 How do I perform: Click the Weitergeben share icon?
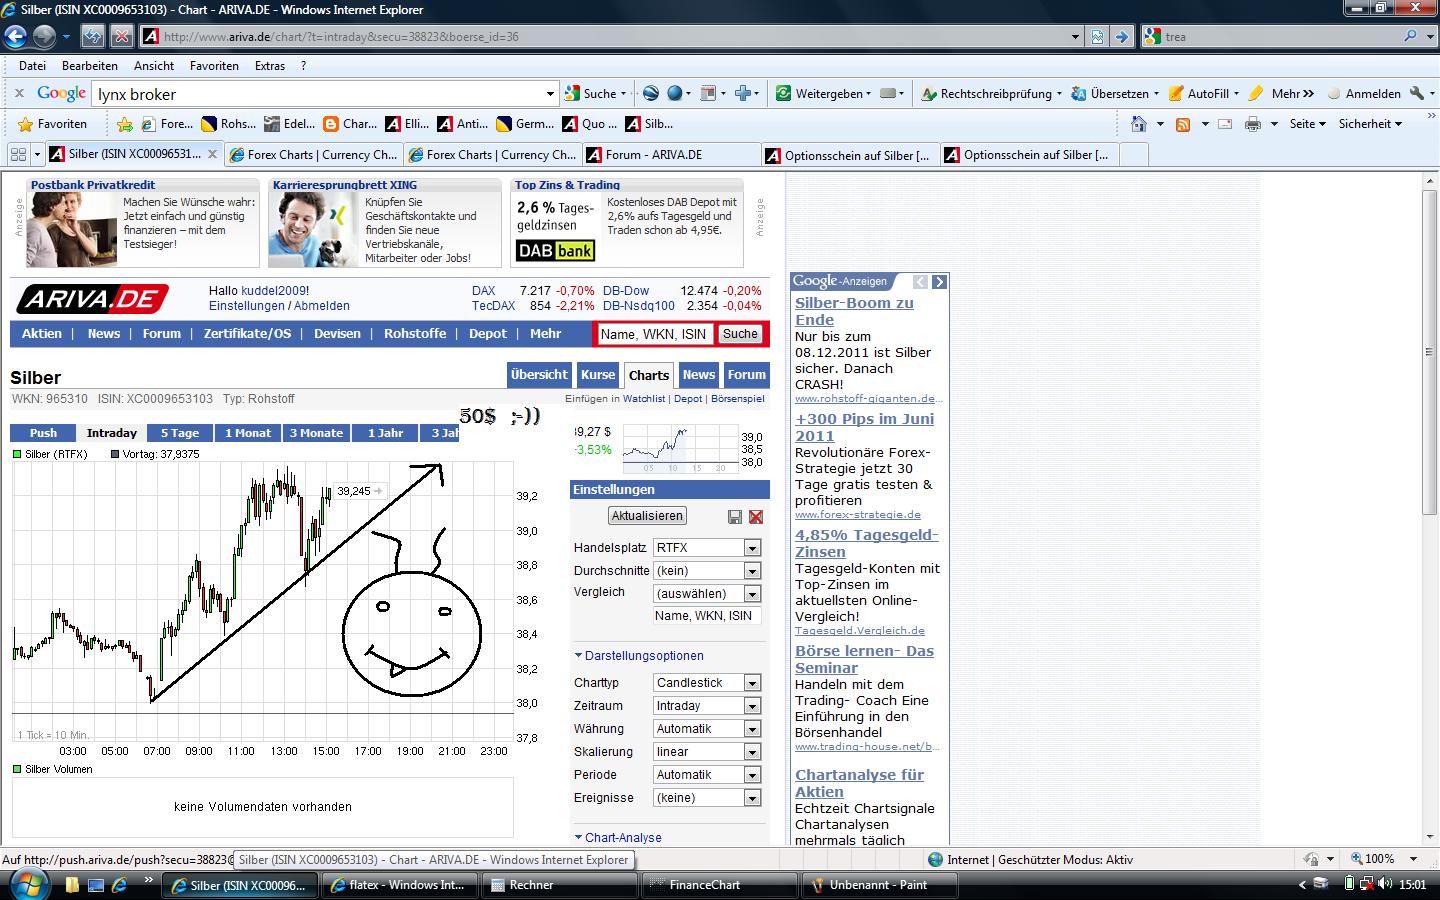tap(784, 93)
